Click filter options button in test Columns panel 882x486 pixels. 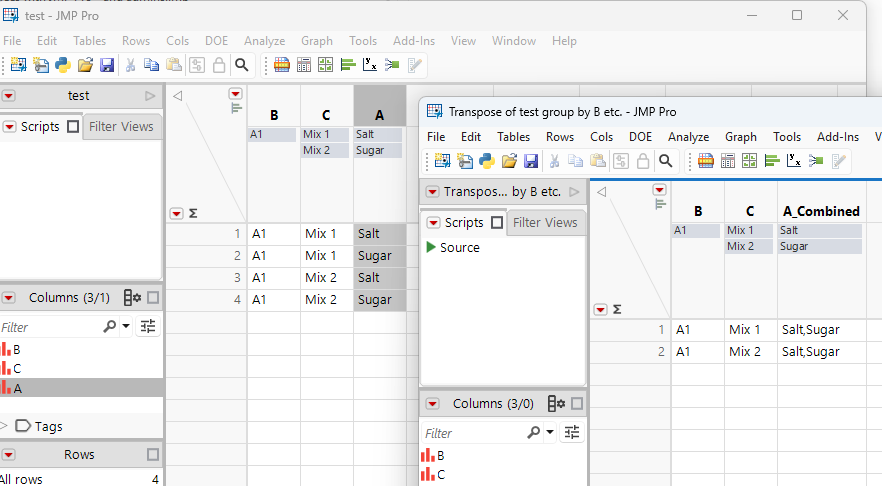[148, 326]
